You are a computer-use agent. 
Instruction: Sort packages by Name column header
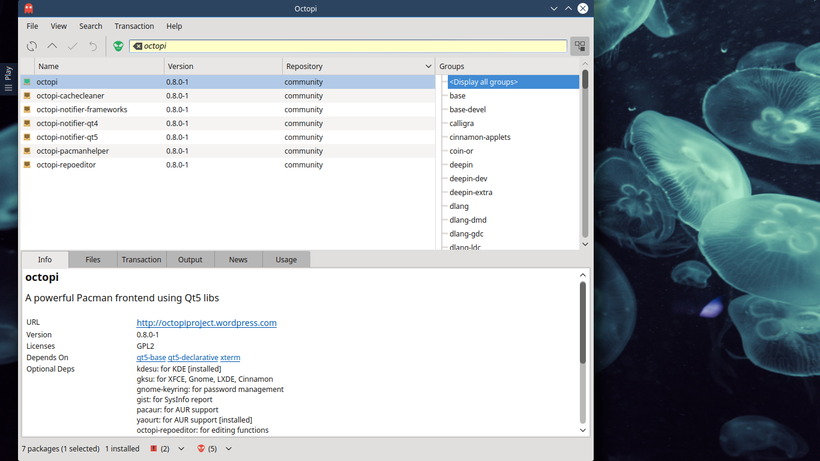99,66
